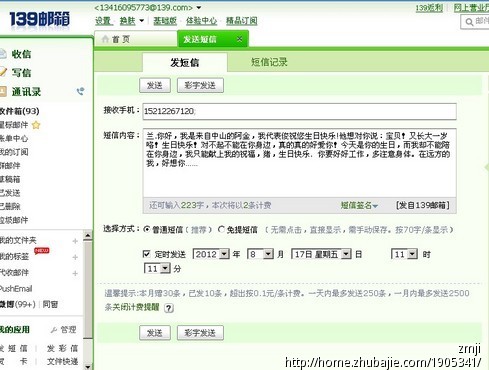This screenshot has height=370, width=489.
Task: Uncheck the 定时发送 checkbox
Action: (146, 254)
